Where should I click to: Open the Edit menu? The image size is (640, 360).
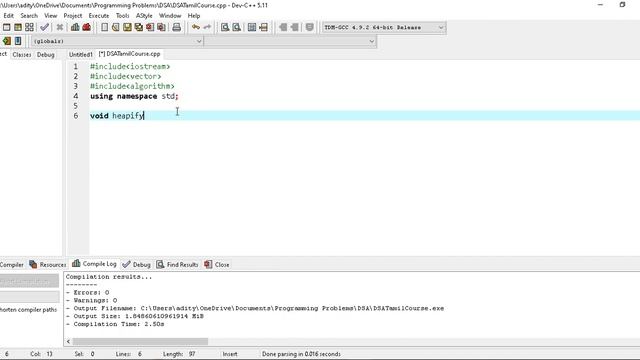pos(9,16)
